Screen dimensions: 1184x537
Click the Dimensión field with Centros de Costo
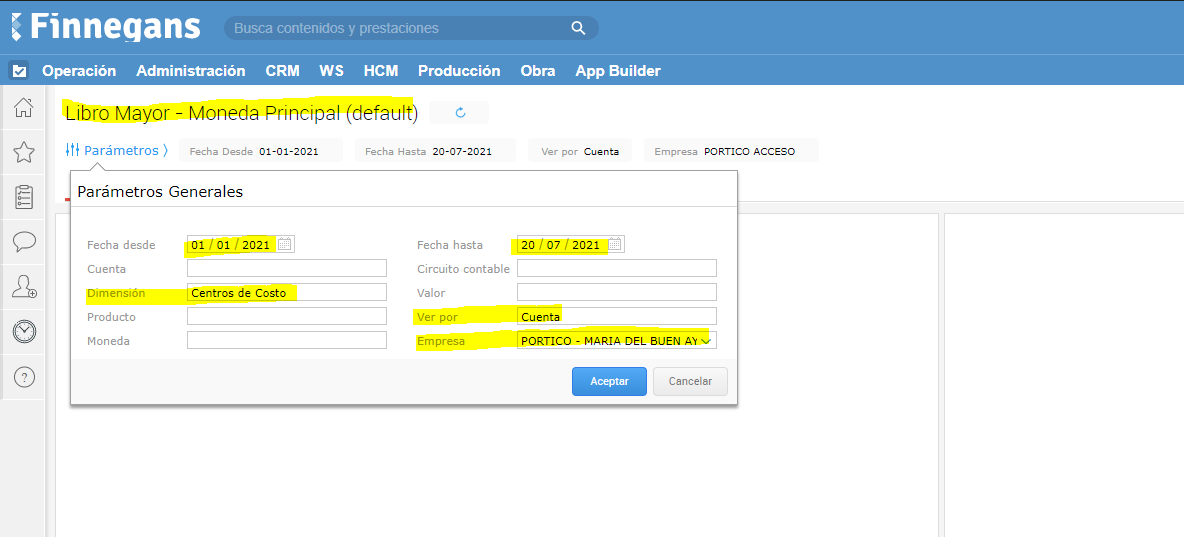point(286,293)
